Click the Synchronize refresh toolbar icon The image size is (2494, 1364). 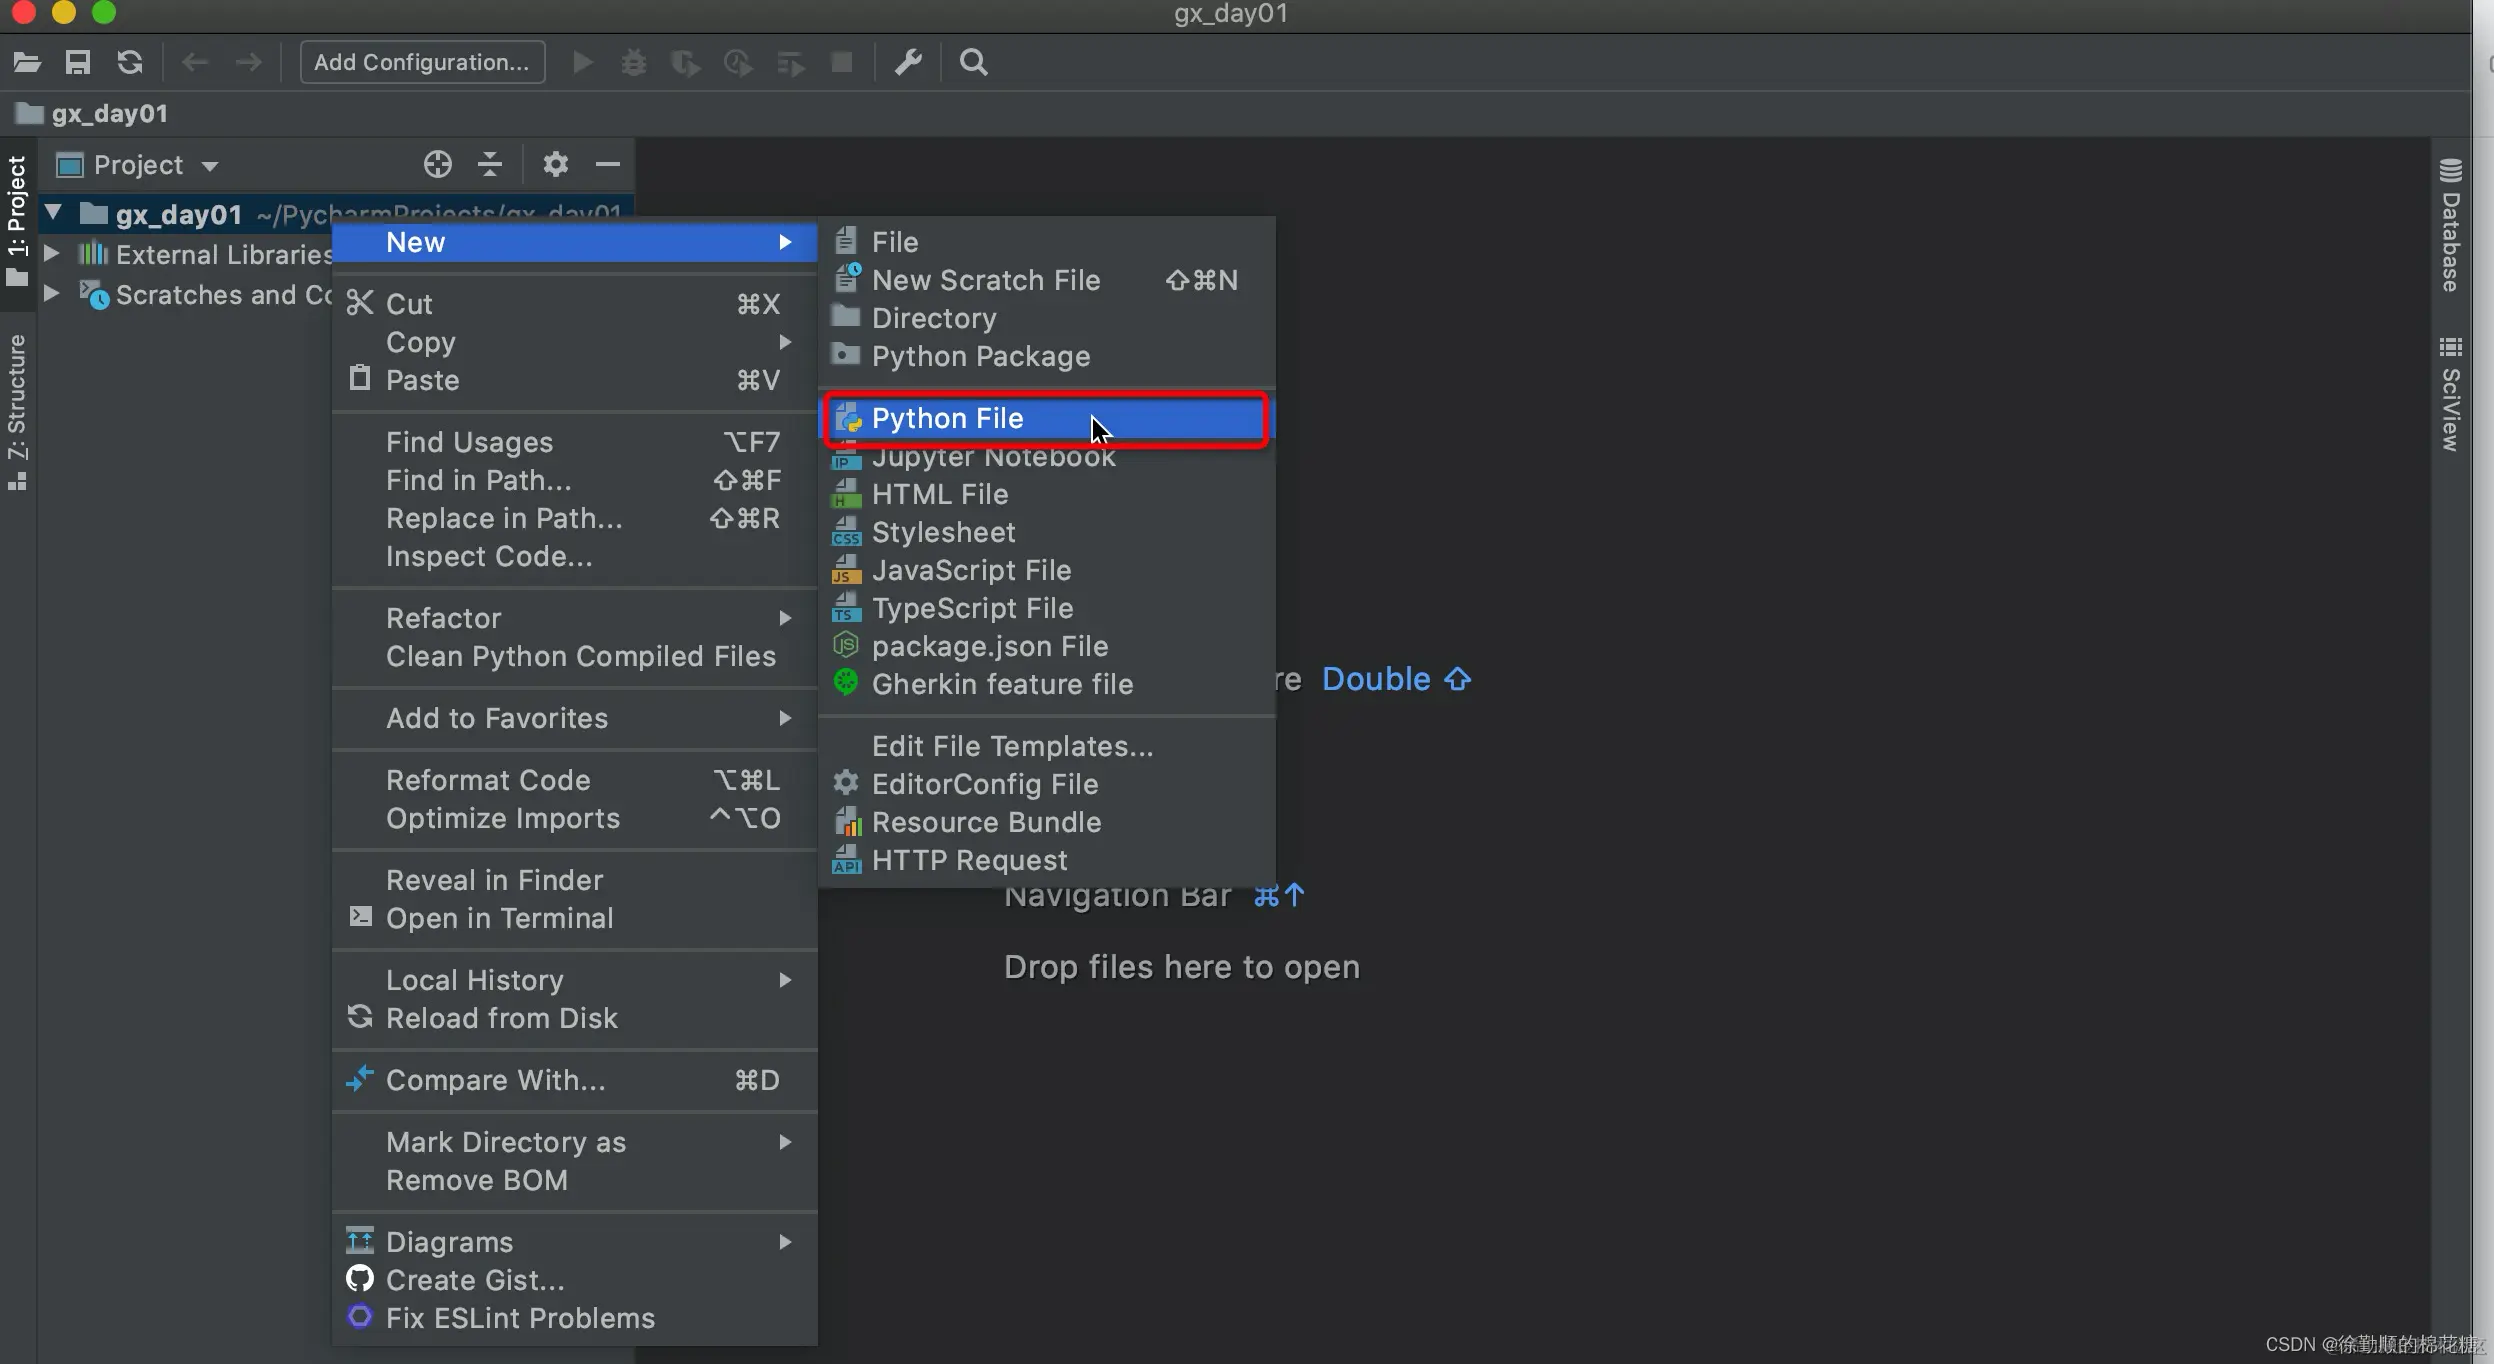pos(130,62)
